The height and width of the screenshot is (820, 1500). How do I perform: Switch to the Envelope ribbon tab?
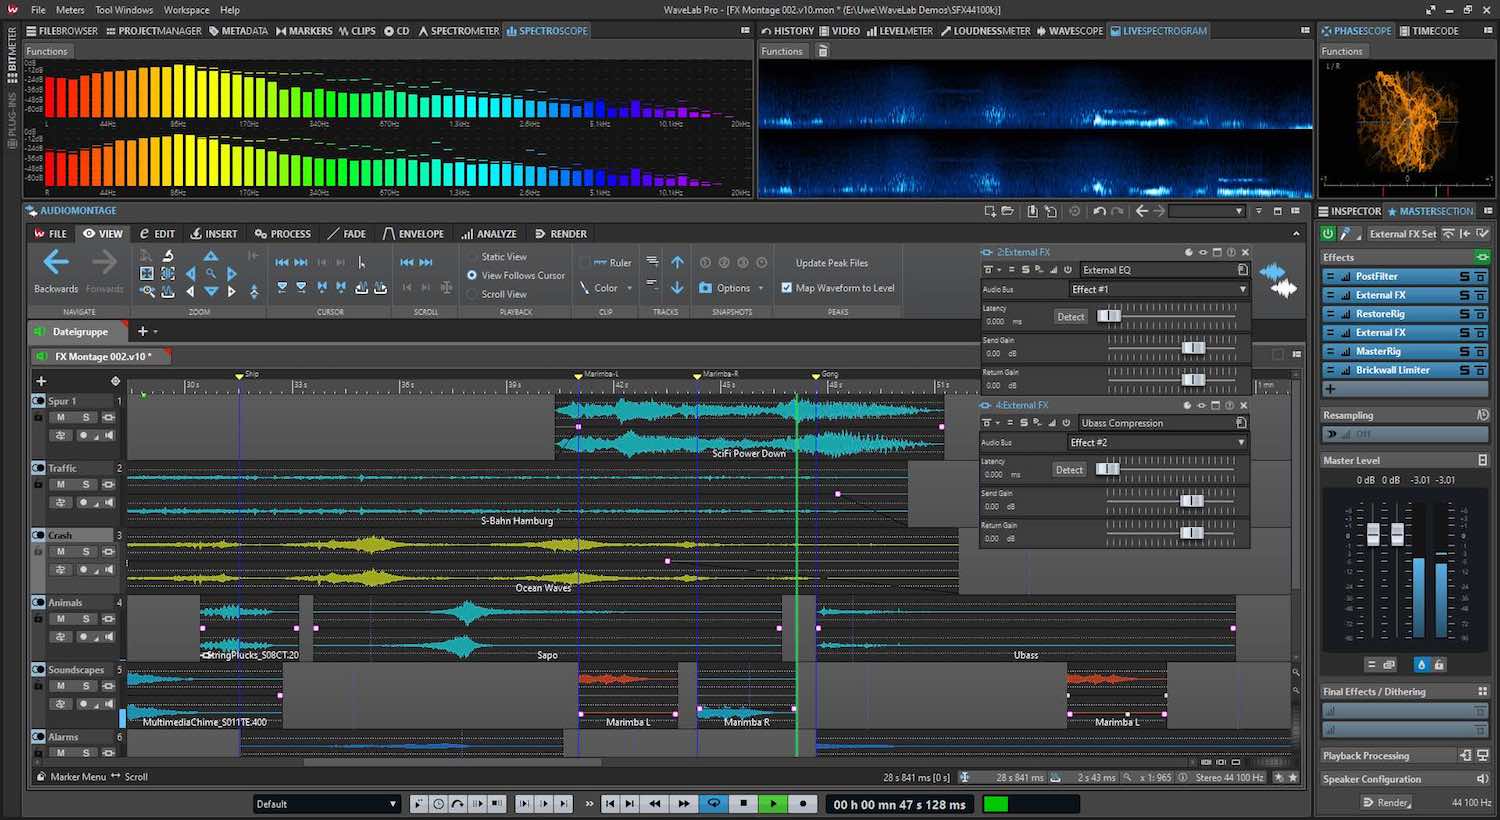point(413,234)
